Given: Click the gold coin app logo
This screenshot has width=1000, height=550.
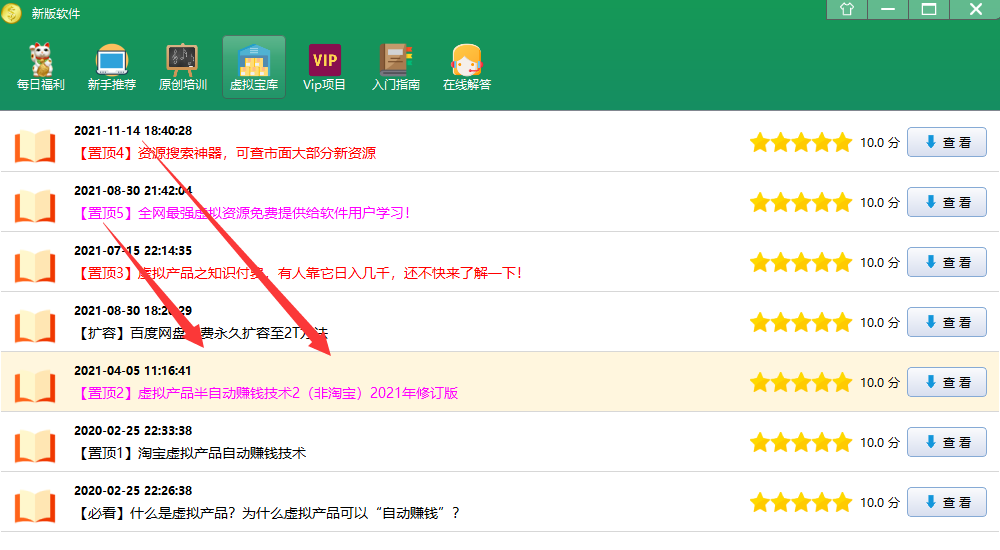Looking at the screenshot, I should point(12,13).
